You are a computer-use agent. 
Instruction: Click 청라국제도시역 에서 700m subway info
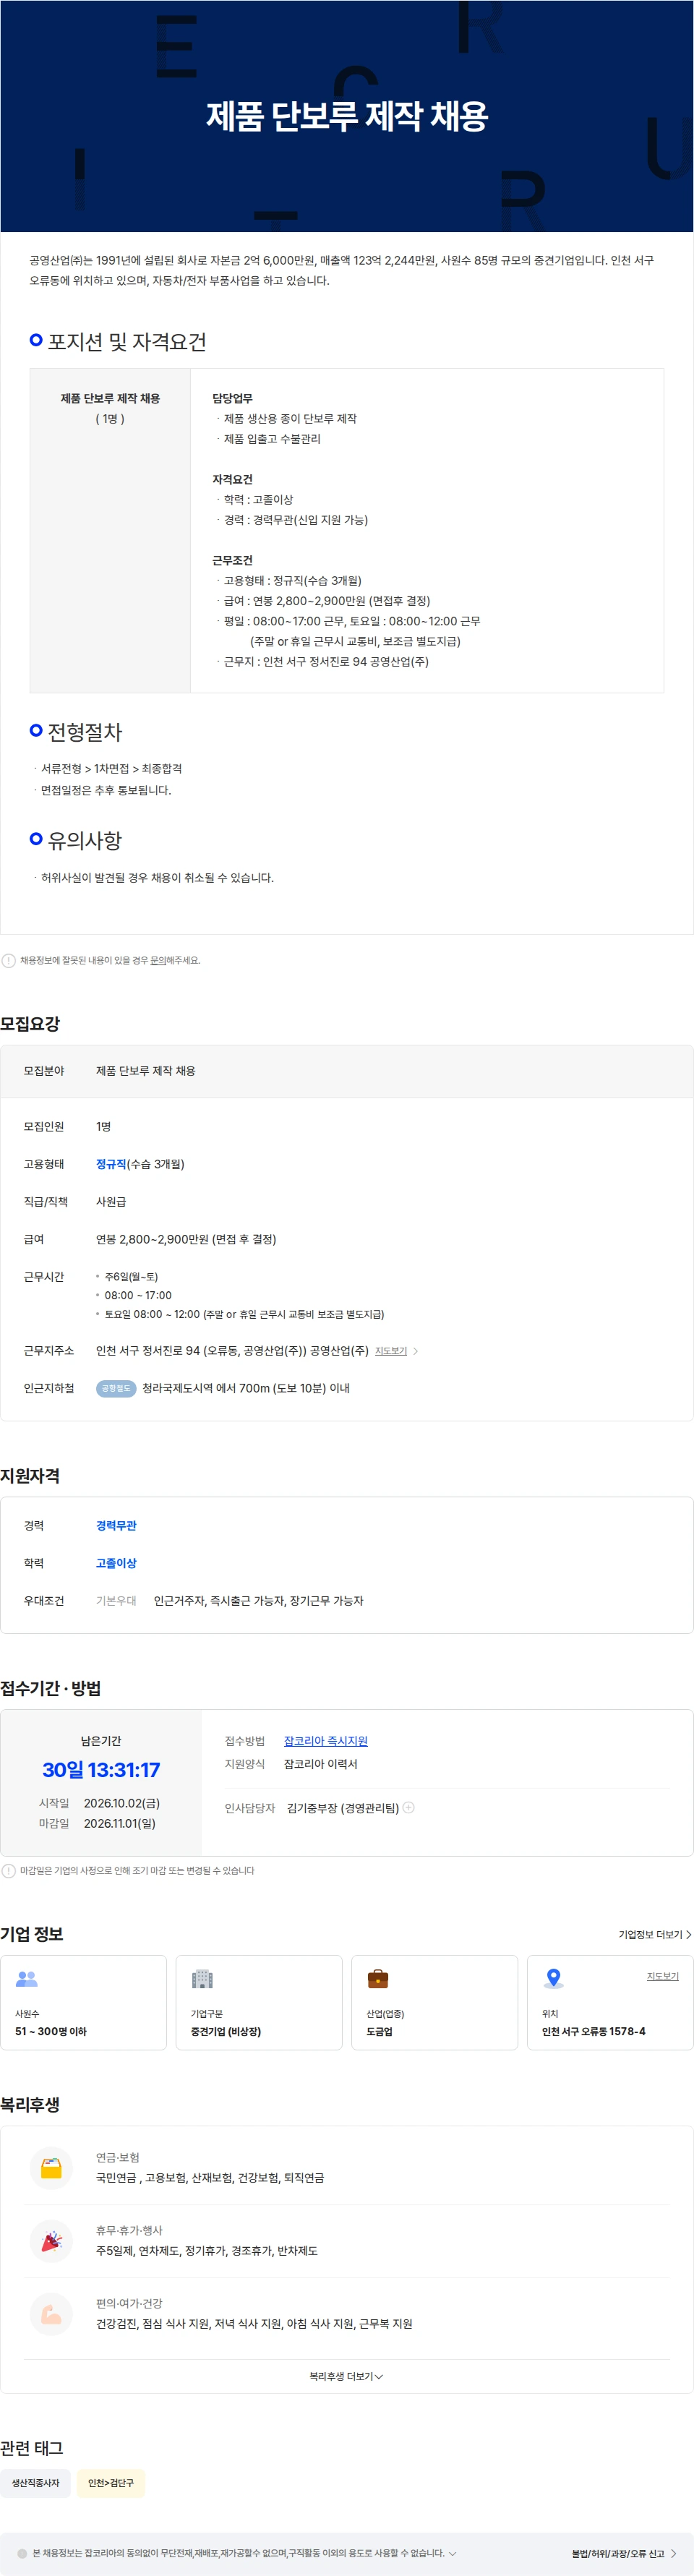point(246,1388)
